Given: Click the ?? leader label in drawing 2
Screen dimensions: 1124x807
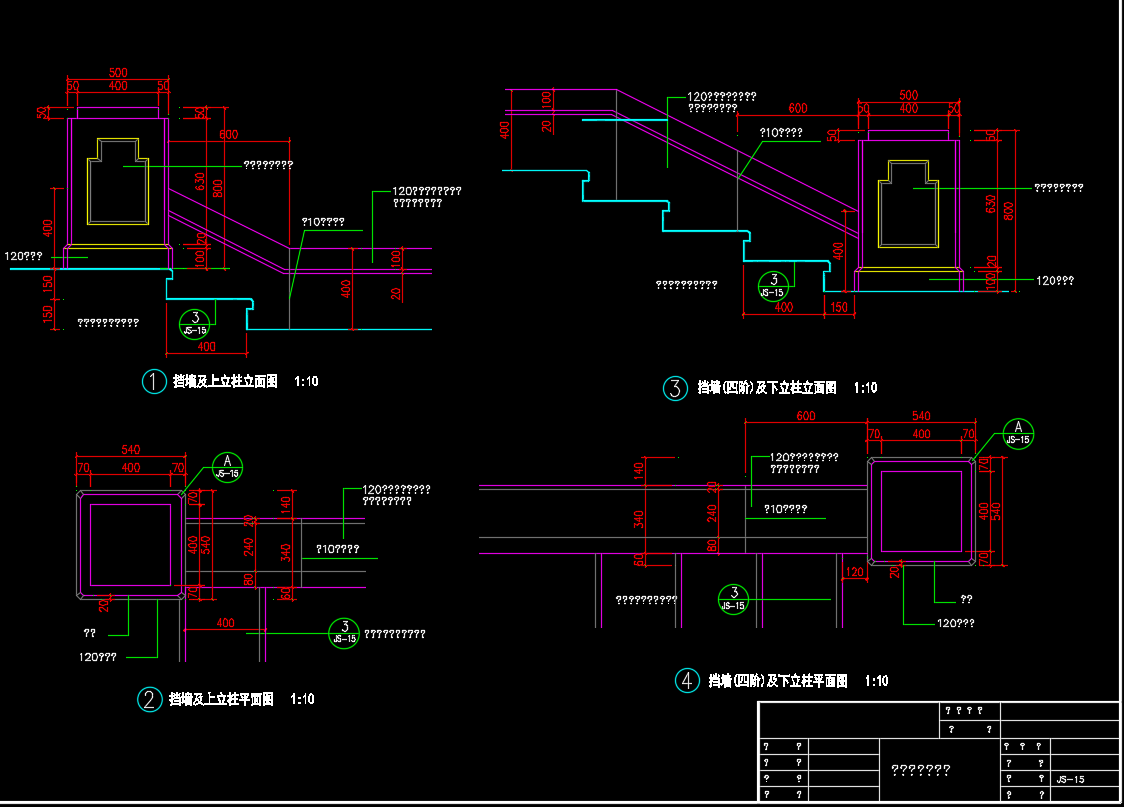Looking at the screenshot, I should point(90,634).
